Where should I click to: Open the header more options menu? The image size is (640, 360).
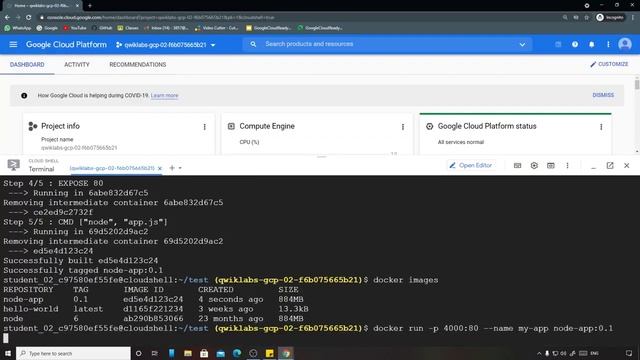(x=608, y=44)
